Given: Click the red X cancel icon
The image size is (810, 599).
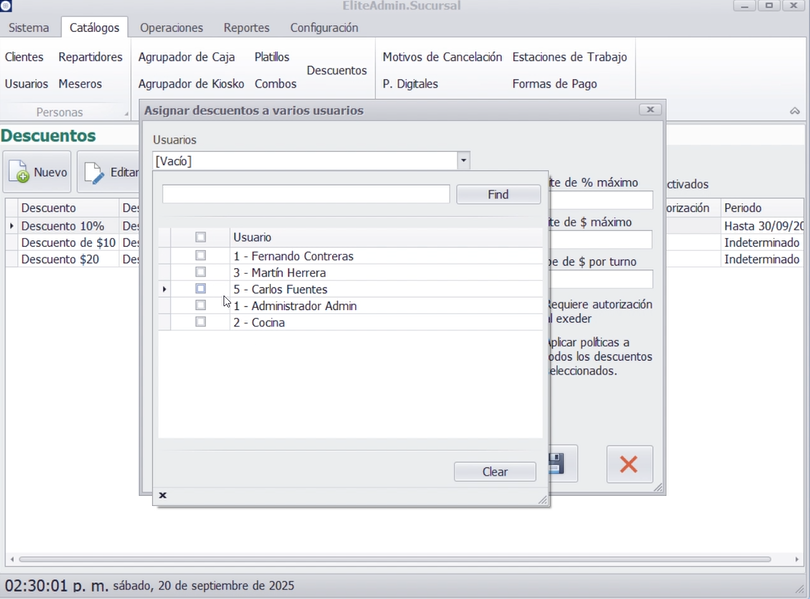Looking at the screenshot, I should [x=629, y=464].
